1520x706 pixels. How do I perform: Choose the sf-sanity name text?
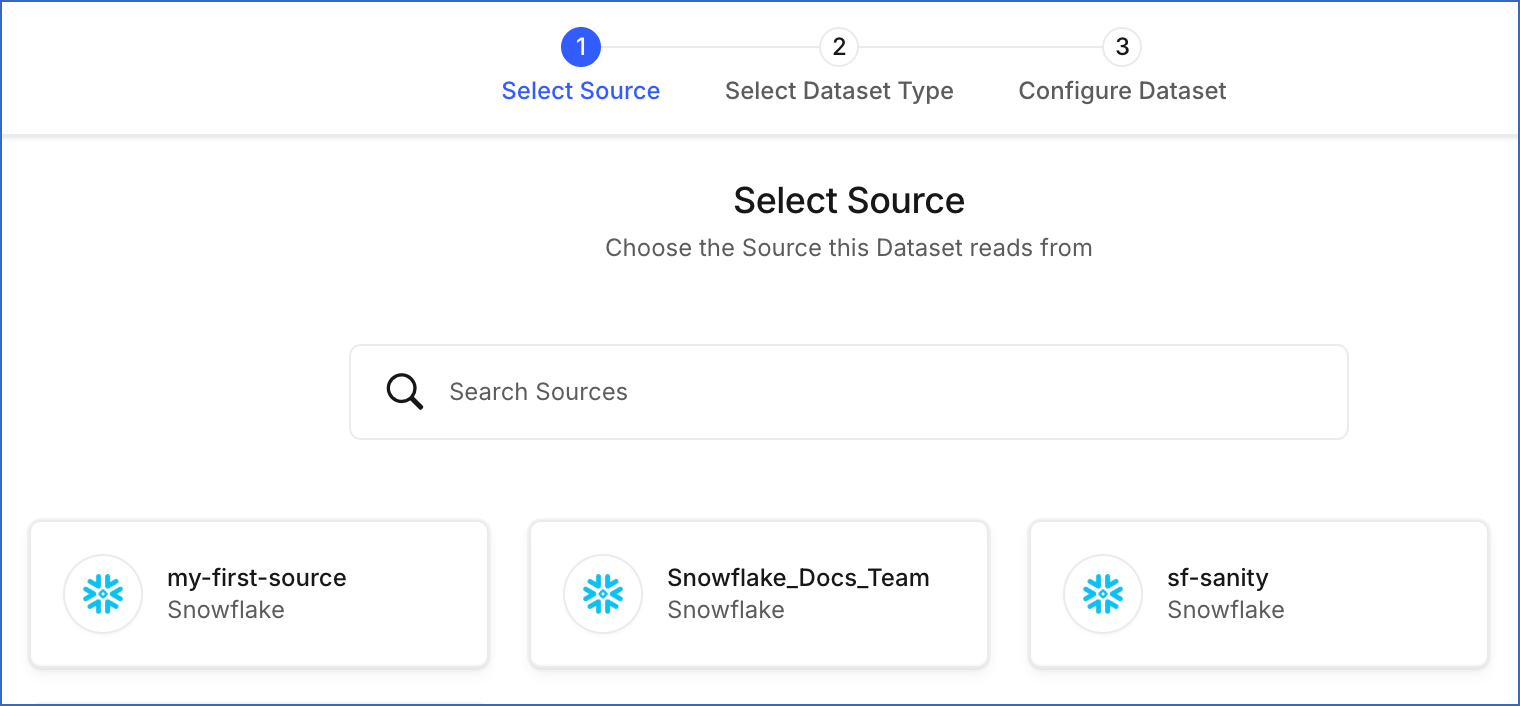pos(1218,578)
